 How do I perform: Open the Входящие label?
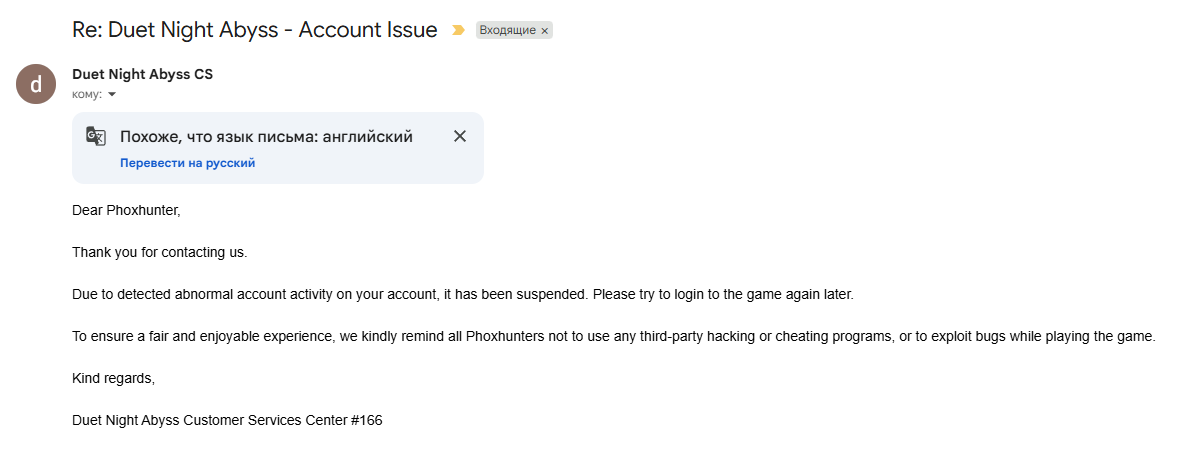click(x=507, y=31)
